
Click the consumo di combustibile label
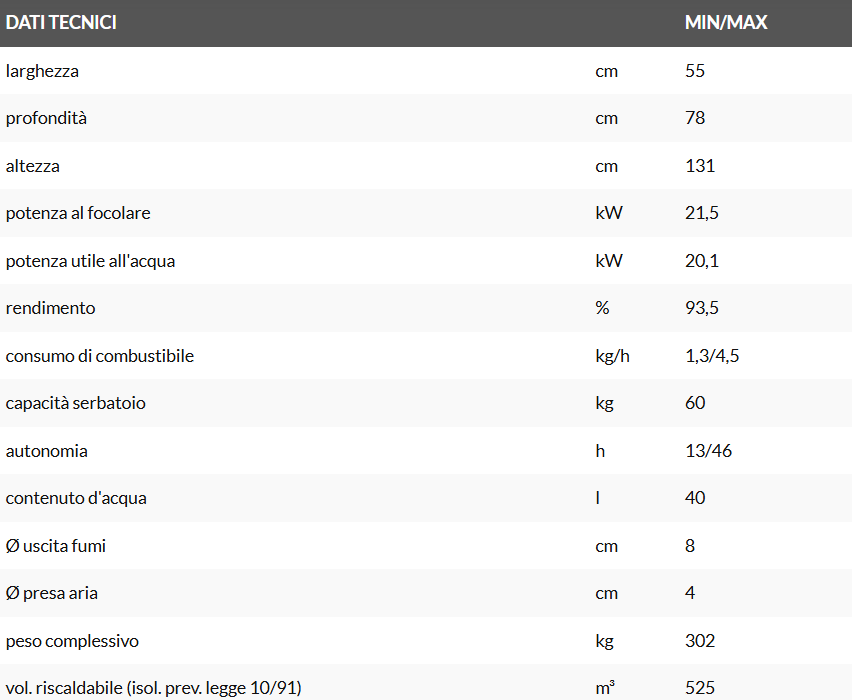[x=100, y=356]
